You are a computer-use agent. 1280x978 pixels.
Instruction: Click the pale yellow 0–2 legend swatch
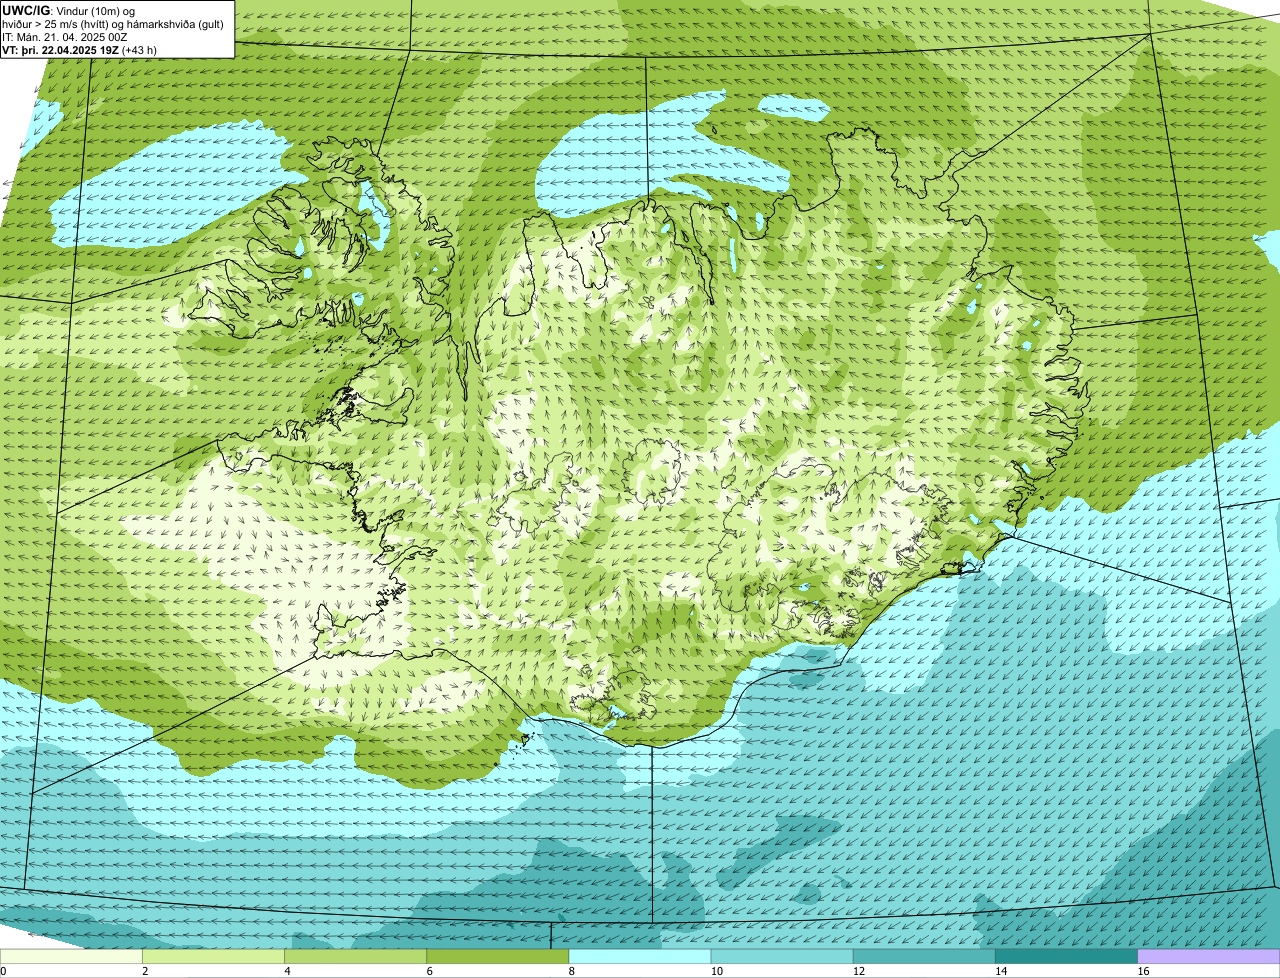pyautogui.click(x=72, y=956)
